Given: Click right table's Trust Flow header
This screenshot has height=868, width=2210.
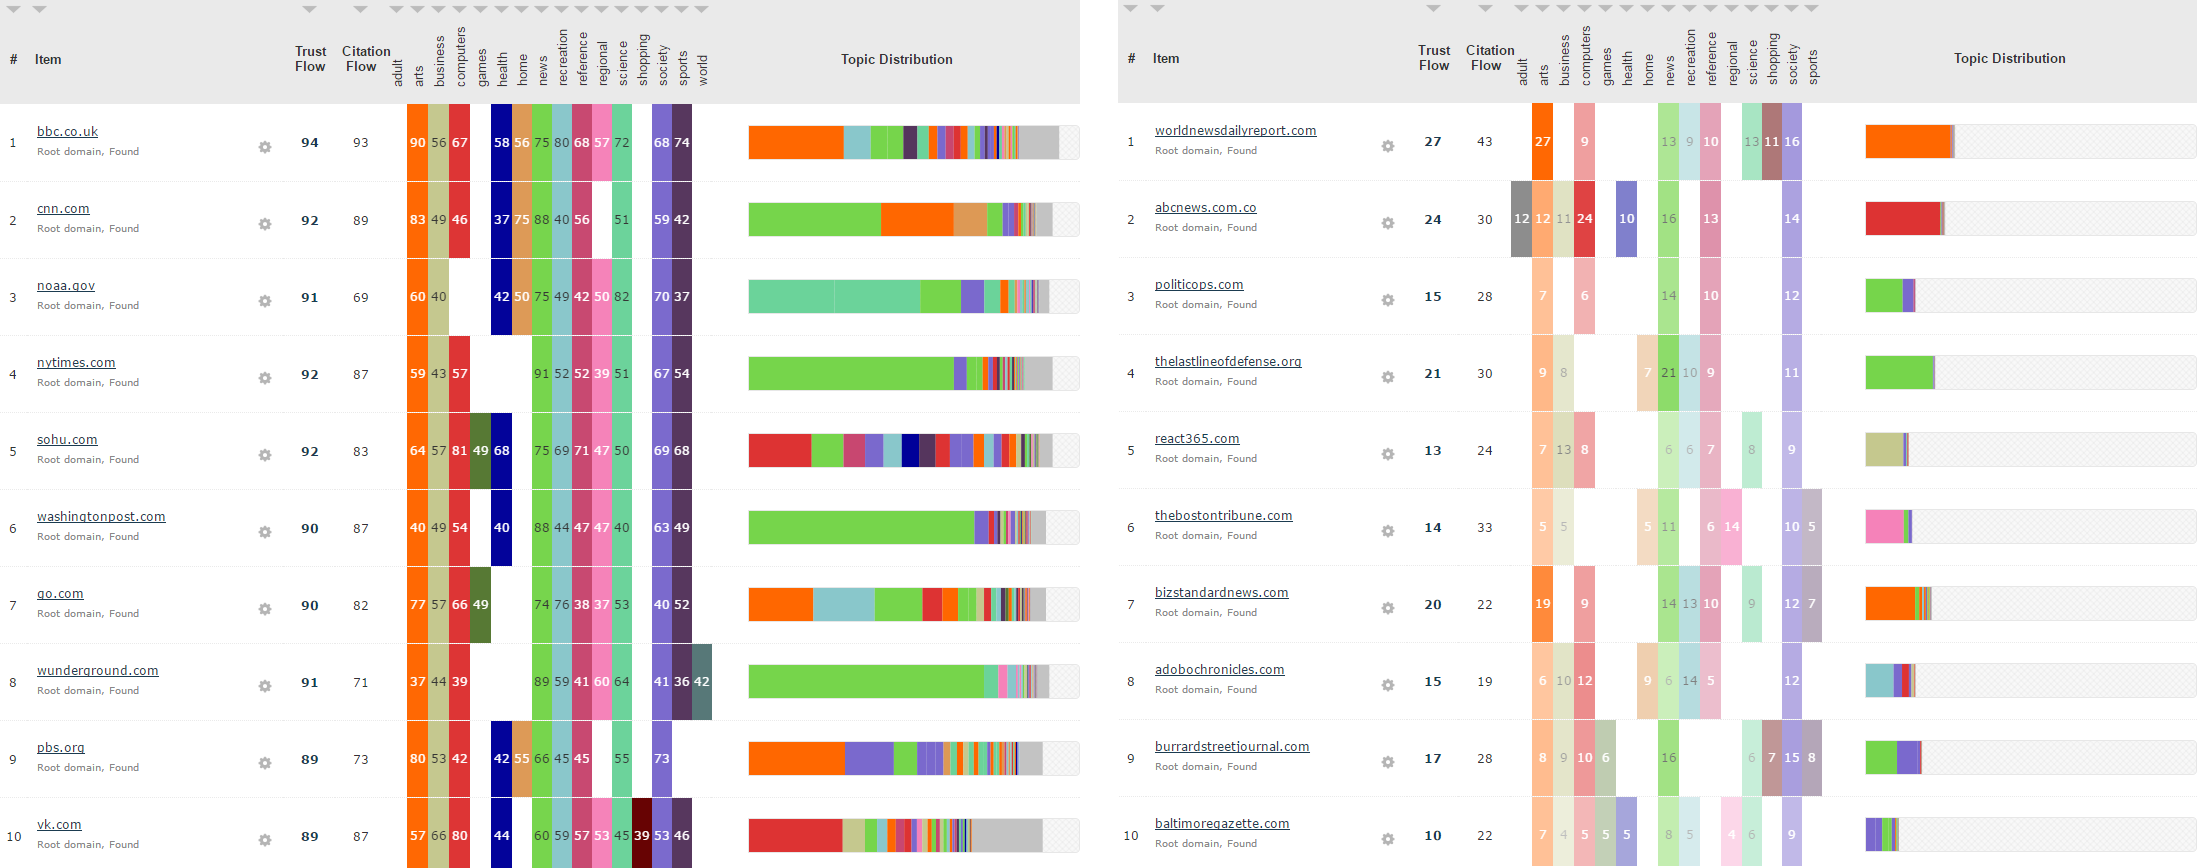Looking at the screenshot, I should point(1434,58).
